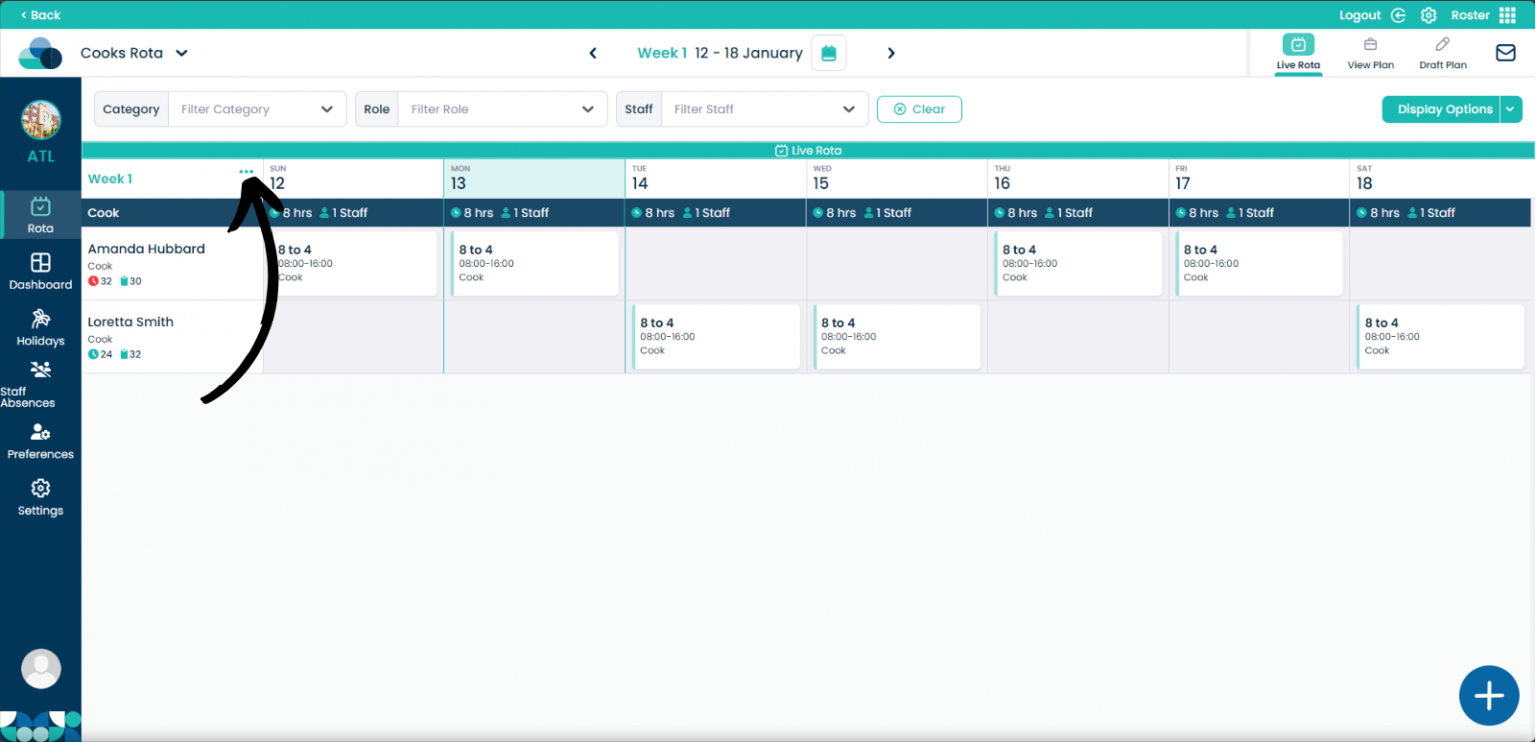Image resolution: width=1536 pixels, height=742 pixels.
Task: Expand the Cooks Rota title dropdown
Action: pos(181,53)
